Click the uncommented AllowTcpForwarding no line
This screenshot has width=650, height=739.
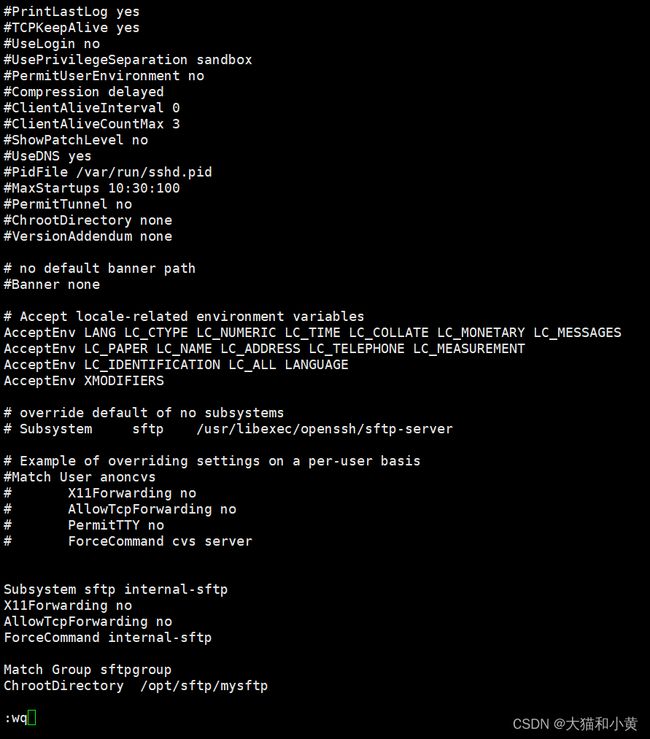88,622
